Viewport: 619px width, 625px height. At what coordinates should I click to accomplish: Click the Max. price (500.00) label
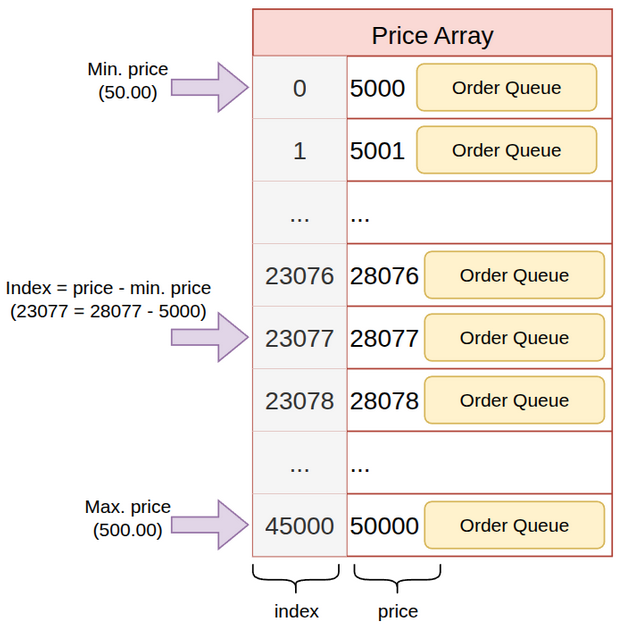pyautogui.click(x=128, y=519)
